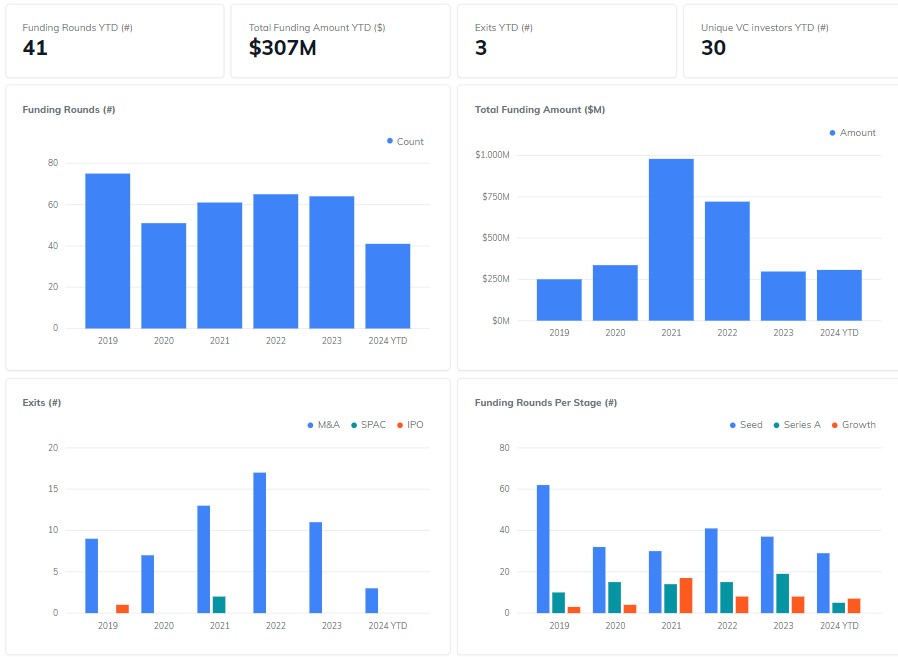The width and height of the screenshot is (898, 657).
Task: Select the 2020 teal Series A bar
Action: (x=615, y=597)
